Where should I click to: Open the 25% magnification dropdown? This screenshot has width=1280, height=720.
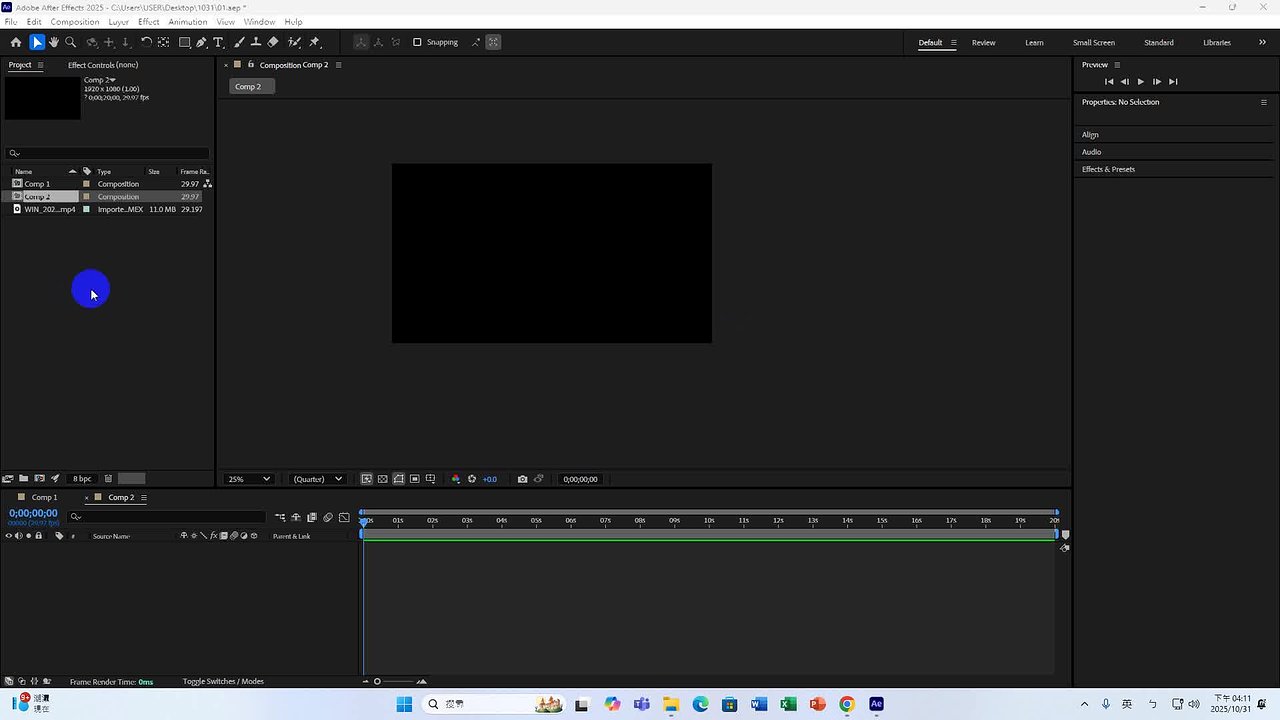pyautogui.click(x=249, y=479)
